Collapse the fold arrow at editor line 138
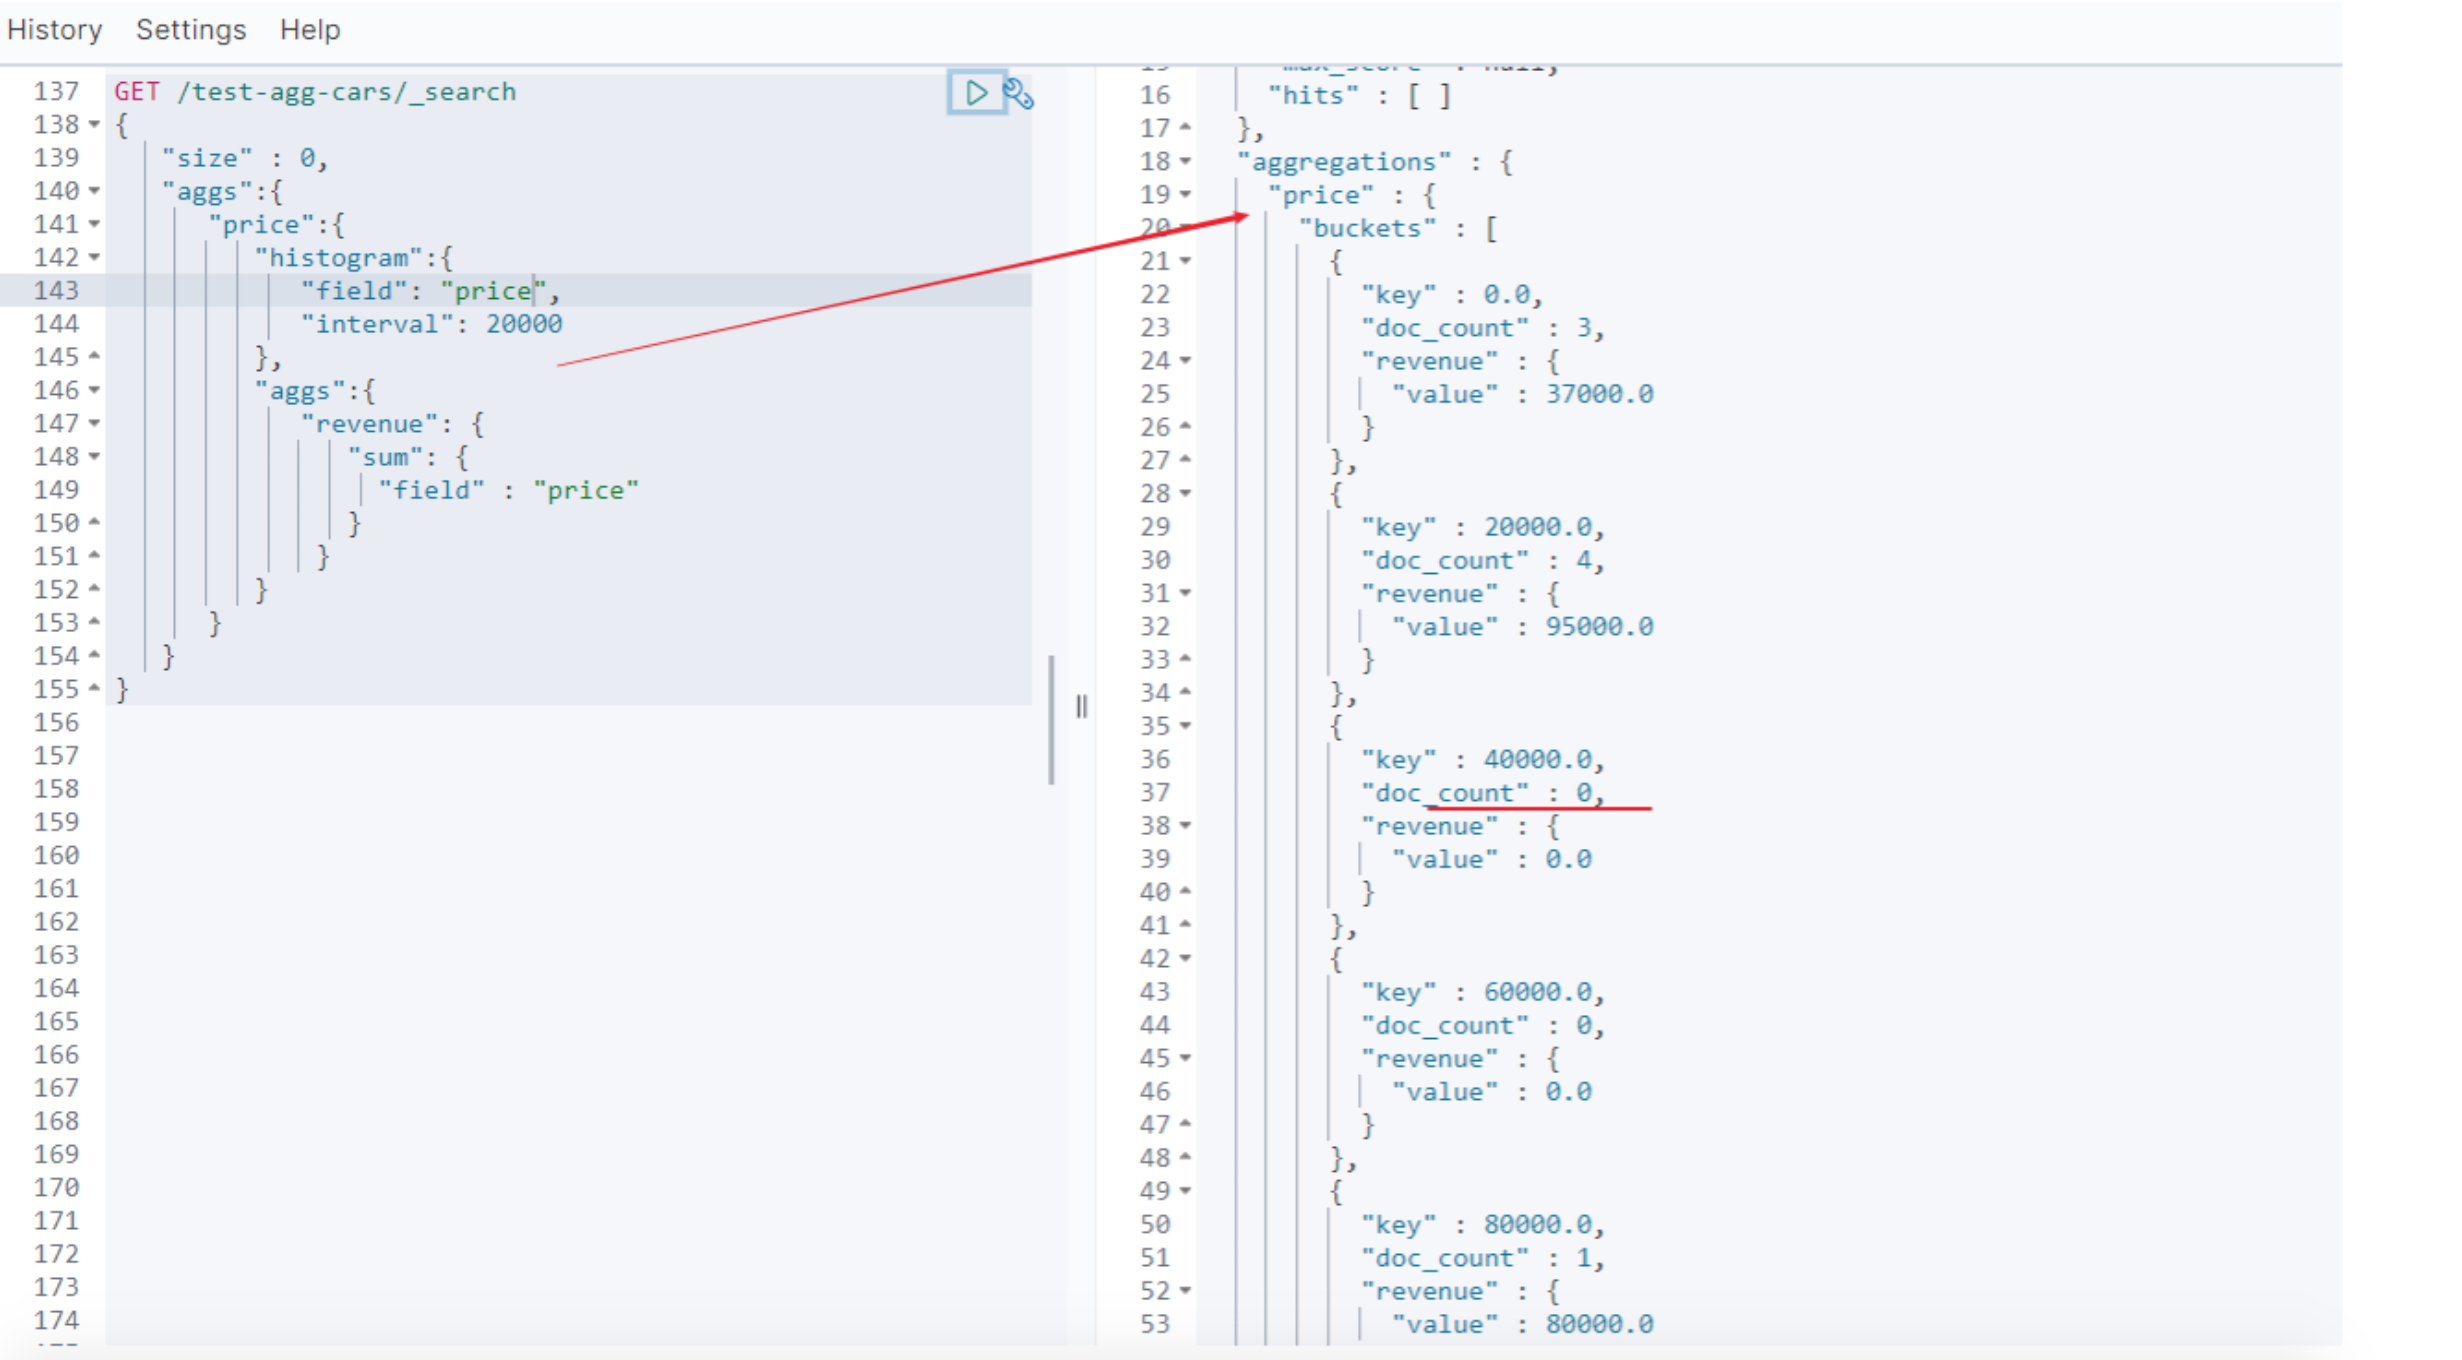The image size is (2462, 1360). (x=94, y=125)
